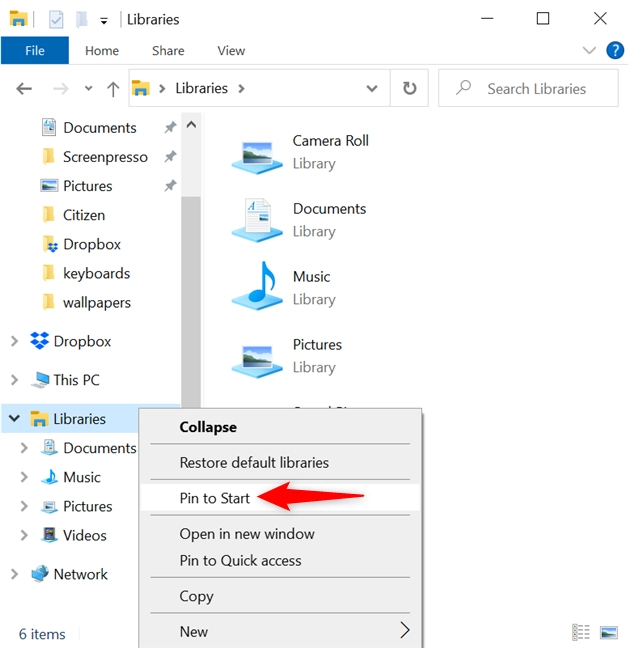Click the navigation pane scroll up arrow
Image resolution: width=629 pixels, height=648 pixels.
point(191,125)
